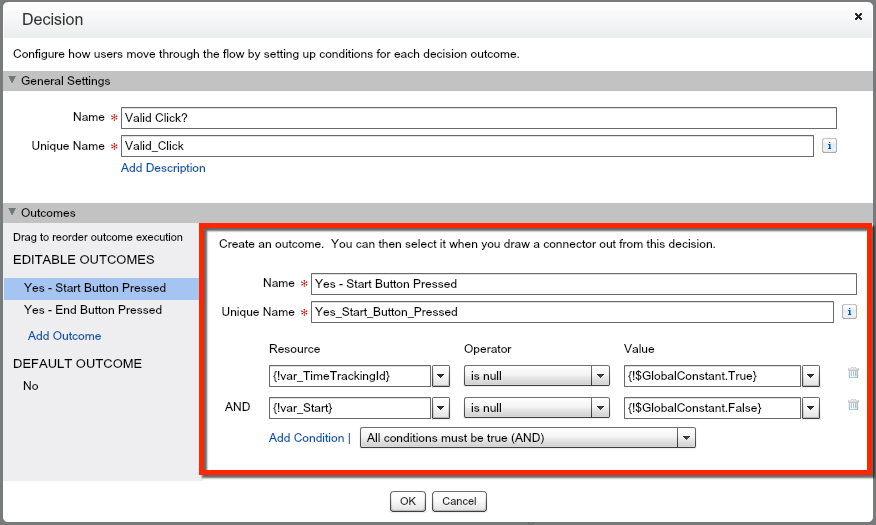Image resolution: width=876 pixels, height=525 pixels.
Task: Select the default outcome No
Action: click(x=30, y=385)
